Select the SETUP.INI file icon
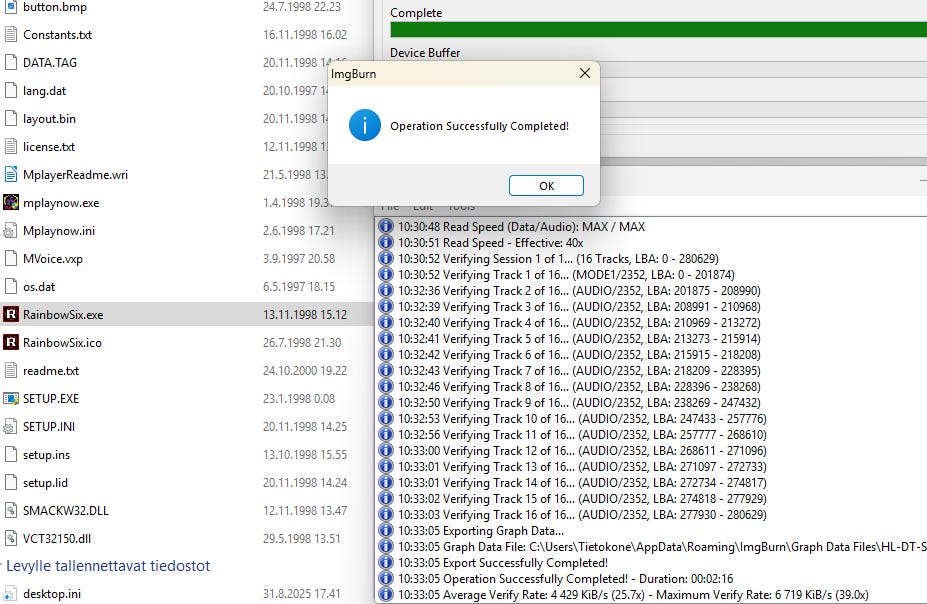Viewport: 927px width, 604px height. (x=10, y=426)
